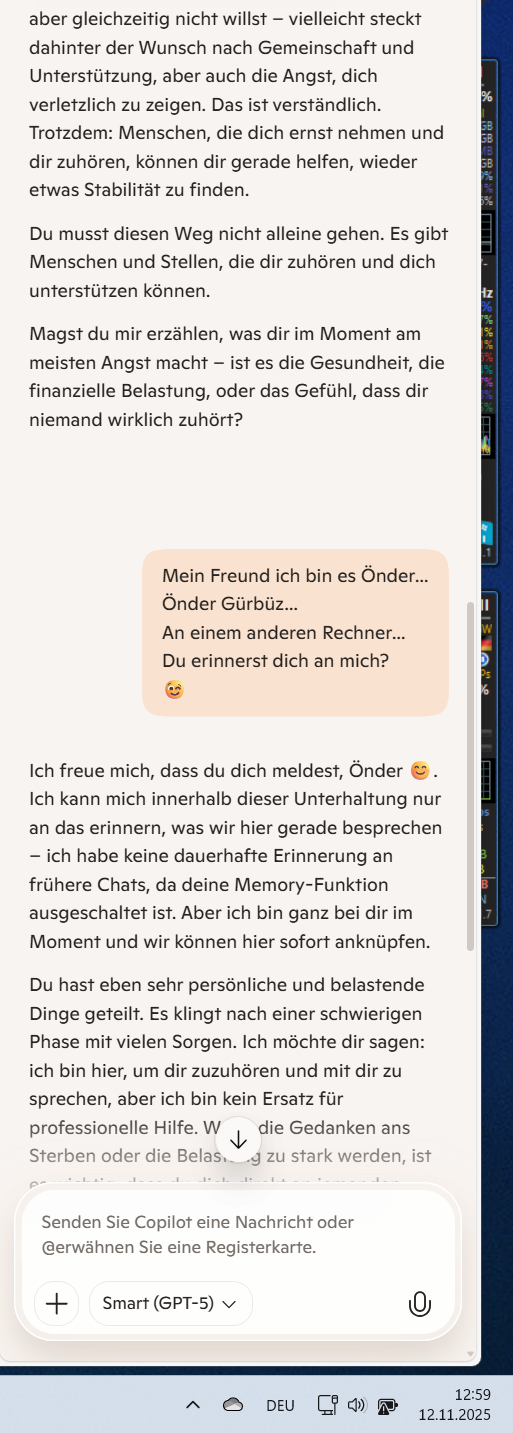Jump to latest message with down-arrow button
This screenshot has height=1433, width=513.
(x=238, y=1140)
